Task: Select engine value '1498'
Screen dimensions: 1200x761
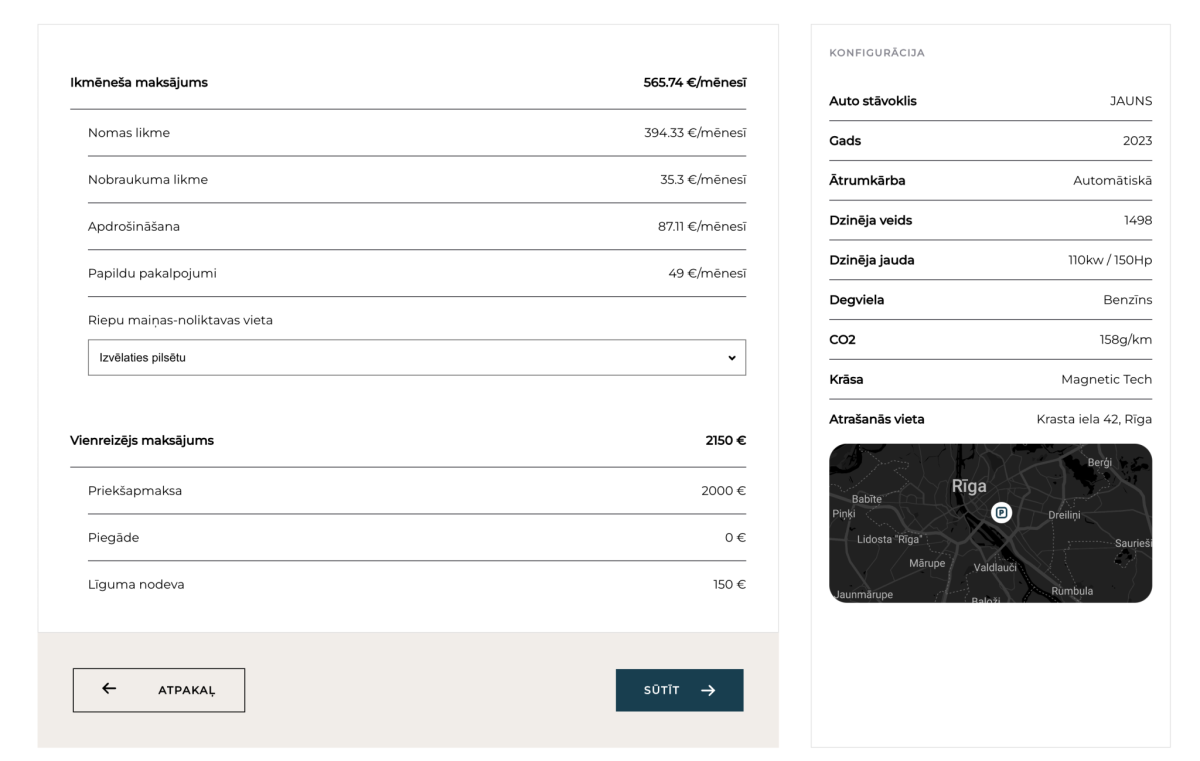Action: pyautogui.click(x=1138, y=220)
